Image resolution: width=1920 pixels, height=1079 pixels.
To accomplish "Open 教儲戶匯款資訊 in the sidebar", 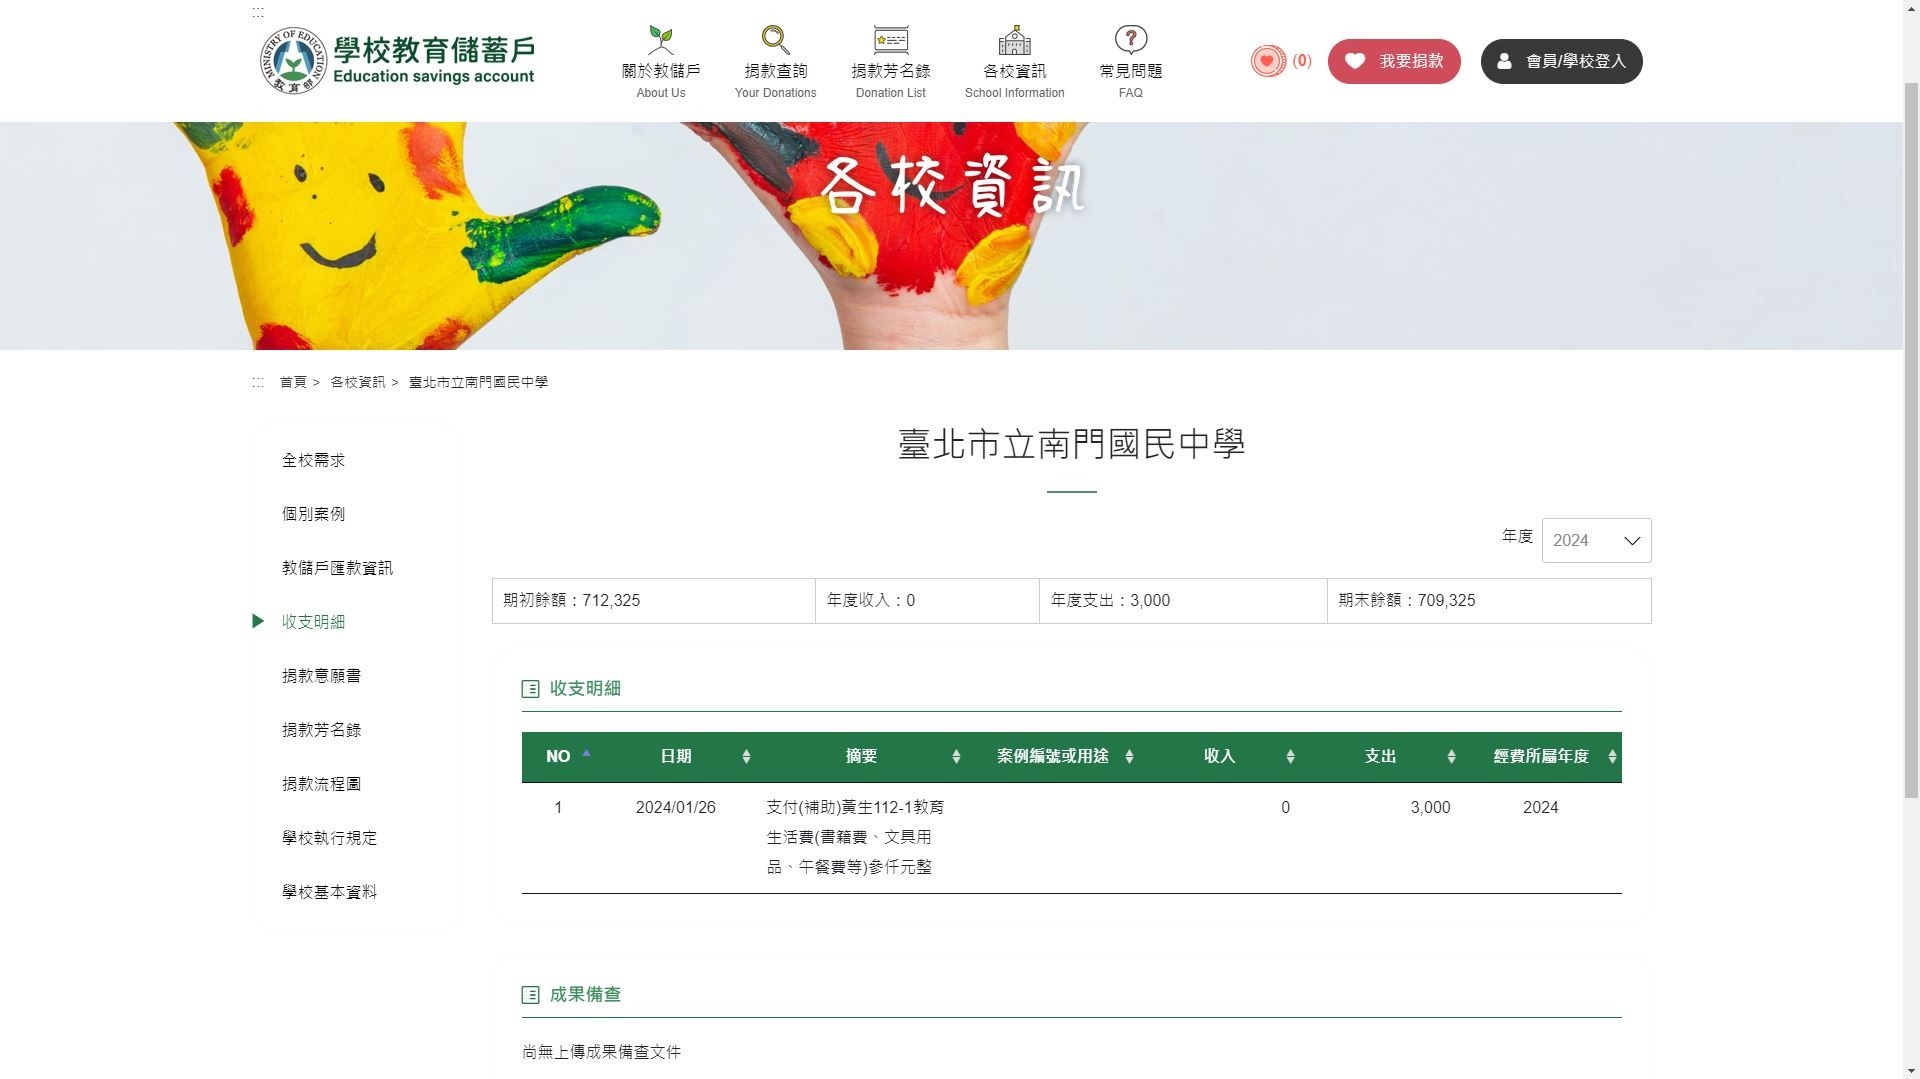I will point(337,568).
